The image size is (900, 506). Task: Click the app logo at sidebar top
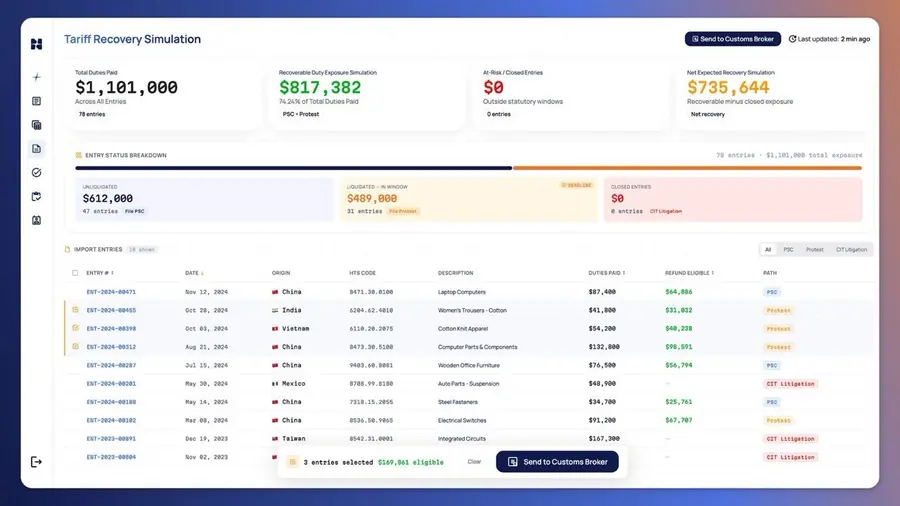36,44
